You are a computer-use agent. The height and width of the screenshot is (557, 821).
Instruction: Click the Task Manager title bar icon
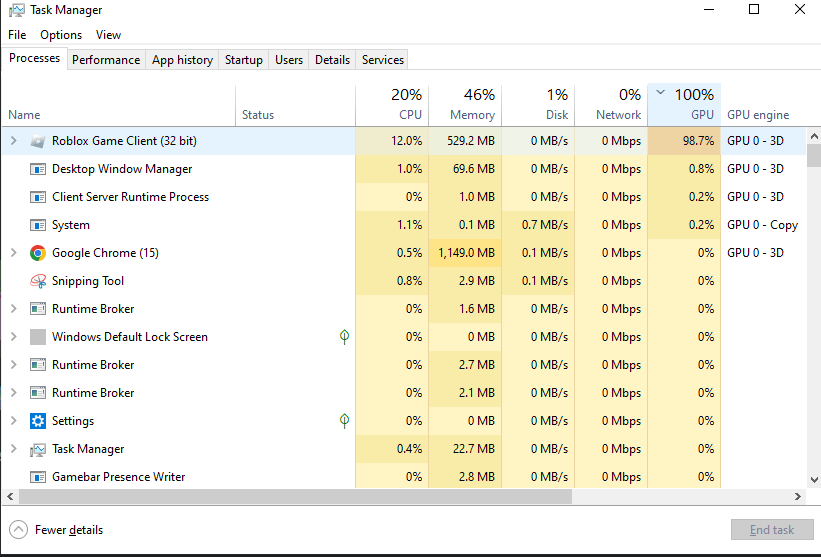click(17, 10)
